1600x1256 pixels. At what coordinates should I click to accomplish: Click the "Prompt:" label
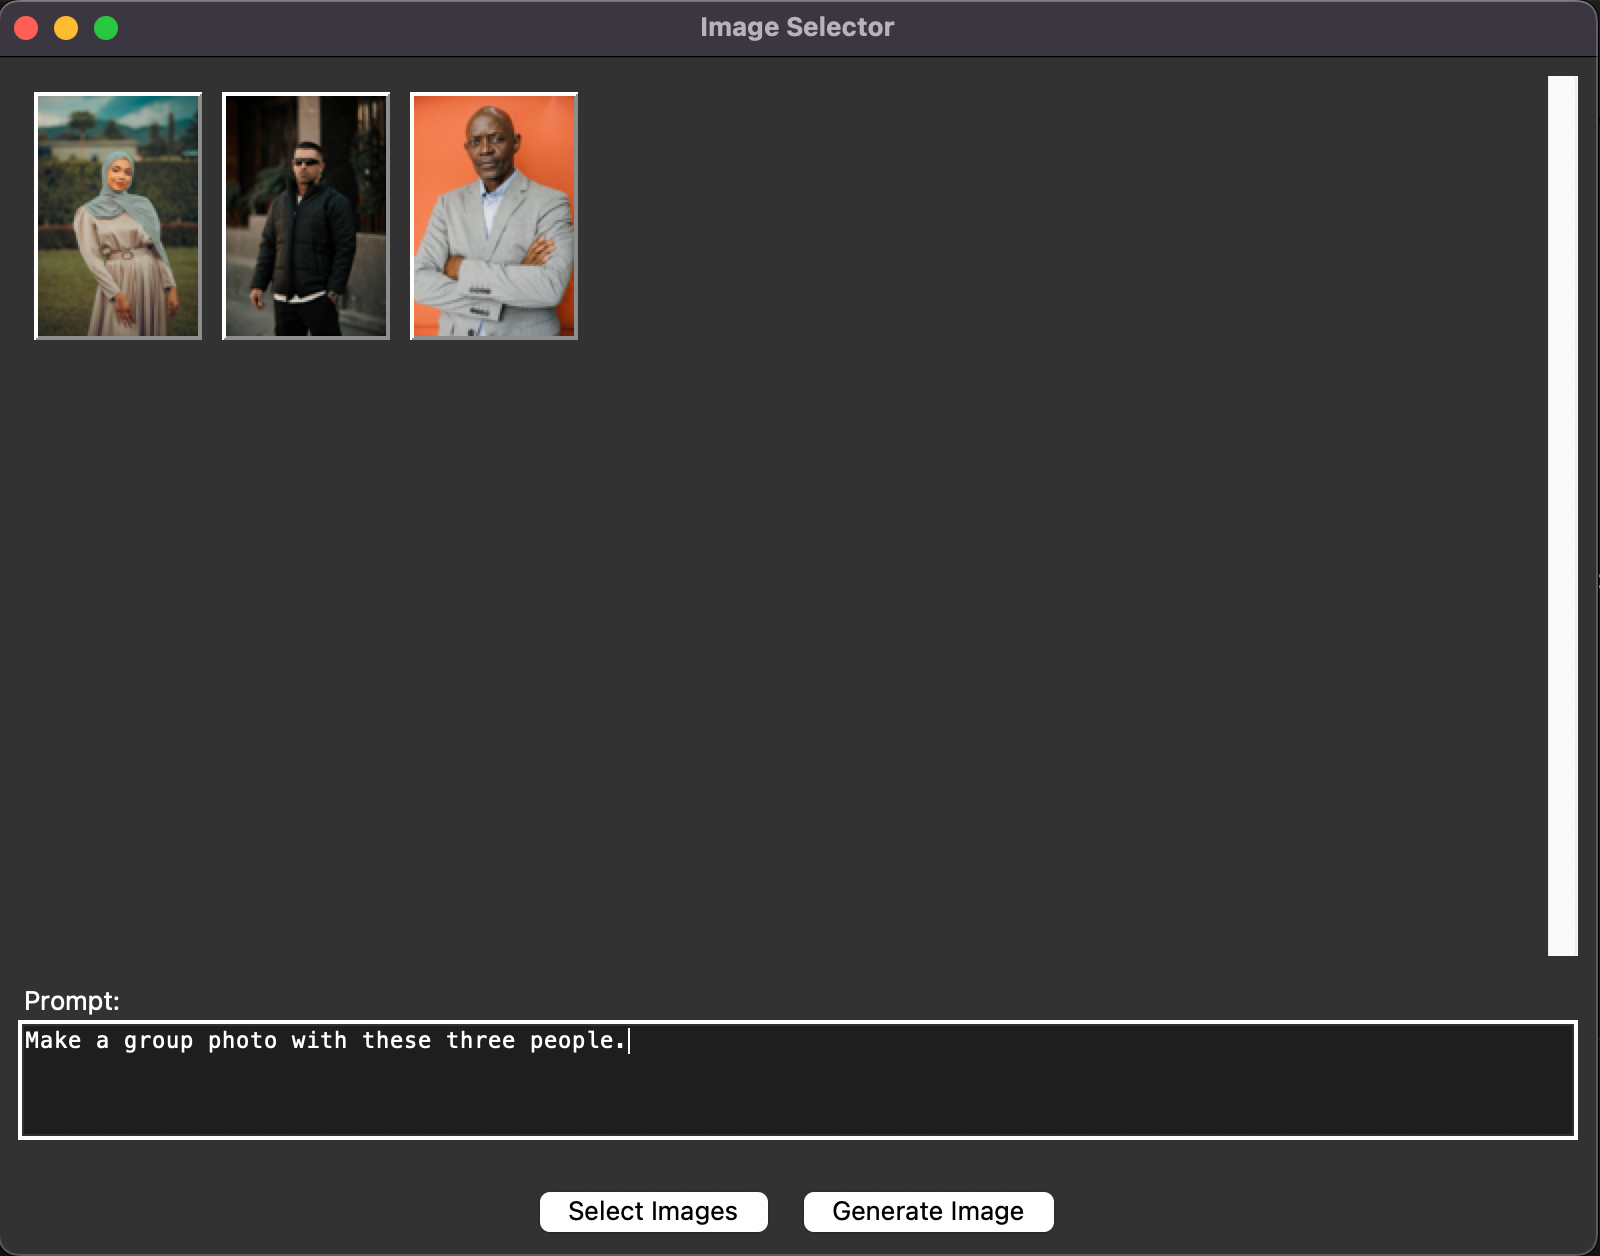[72, 1001]
